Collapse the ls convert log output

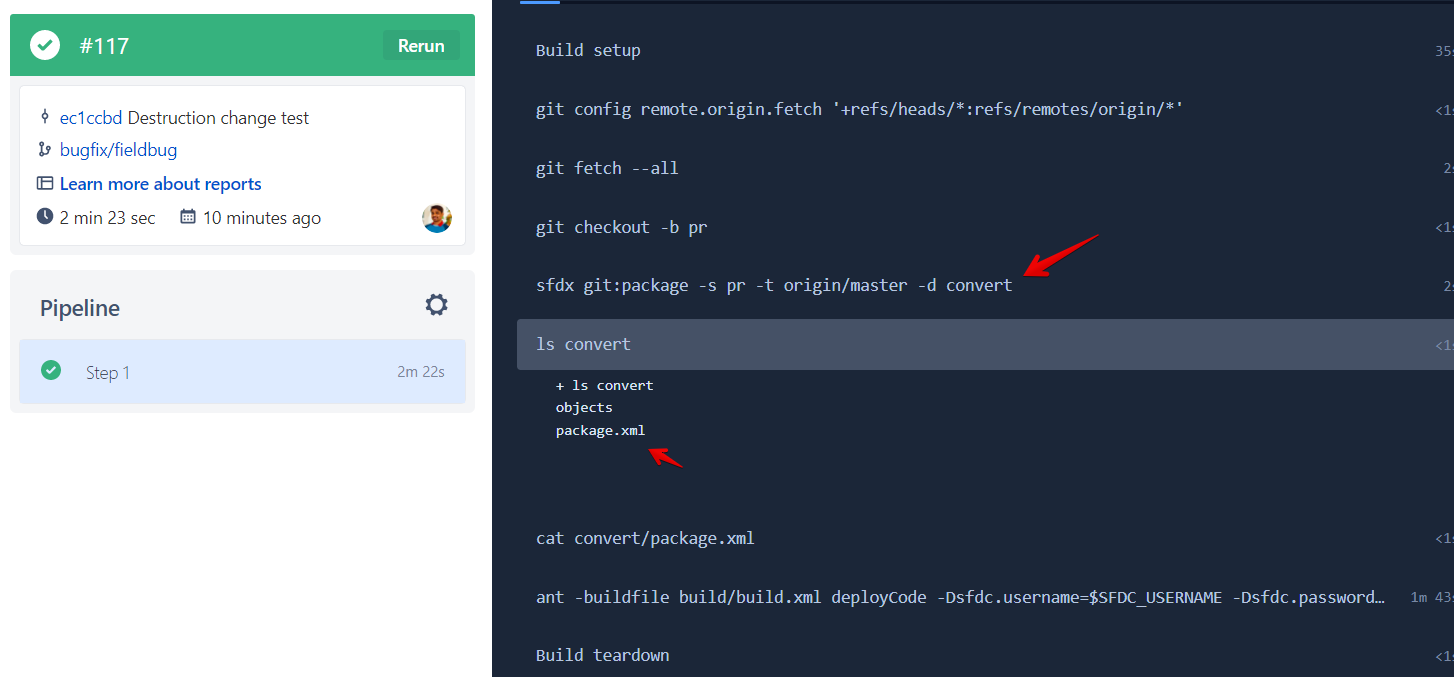coord(583,344)
